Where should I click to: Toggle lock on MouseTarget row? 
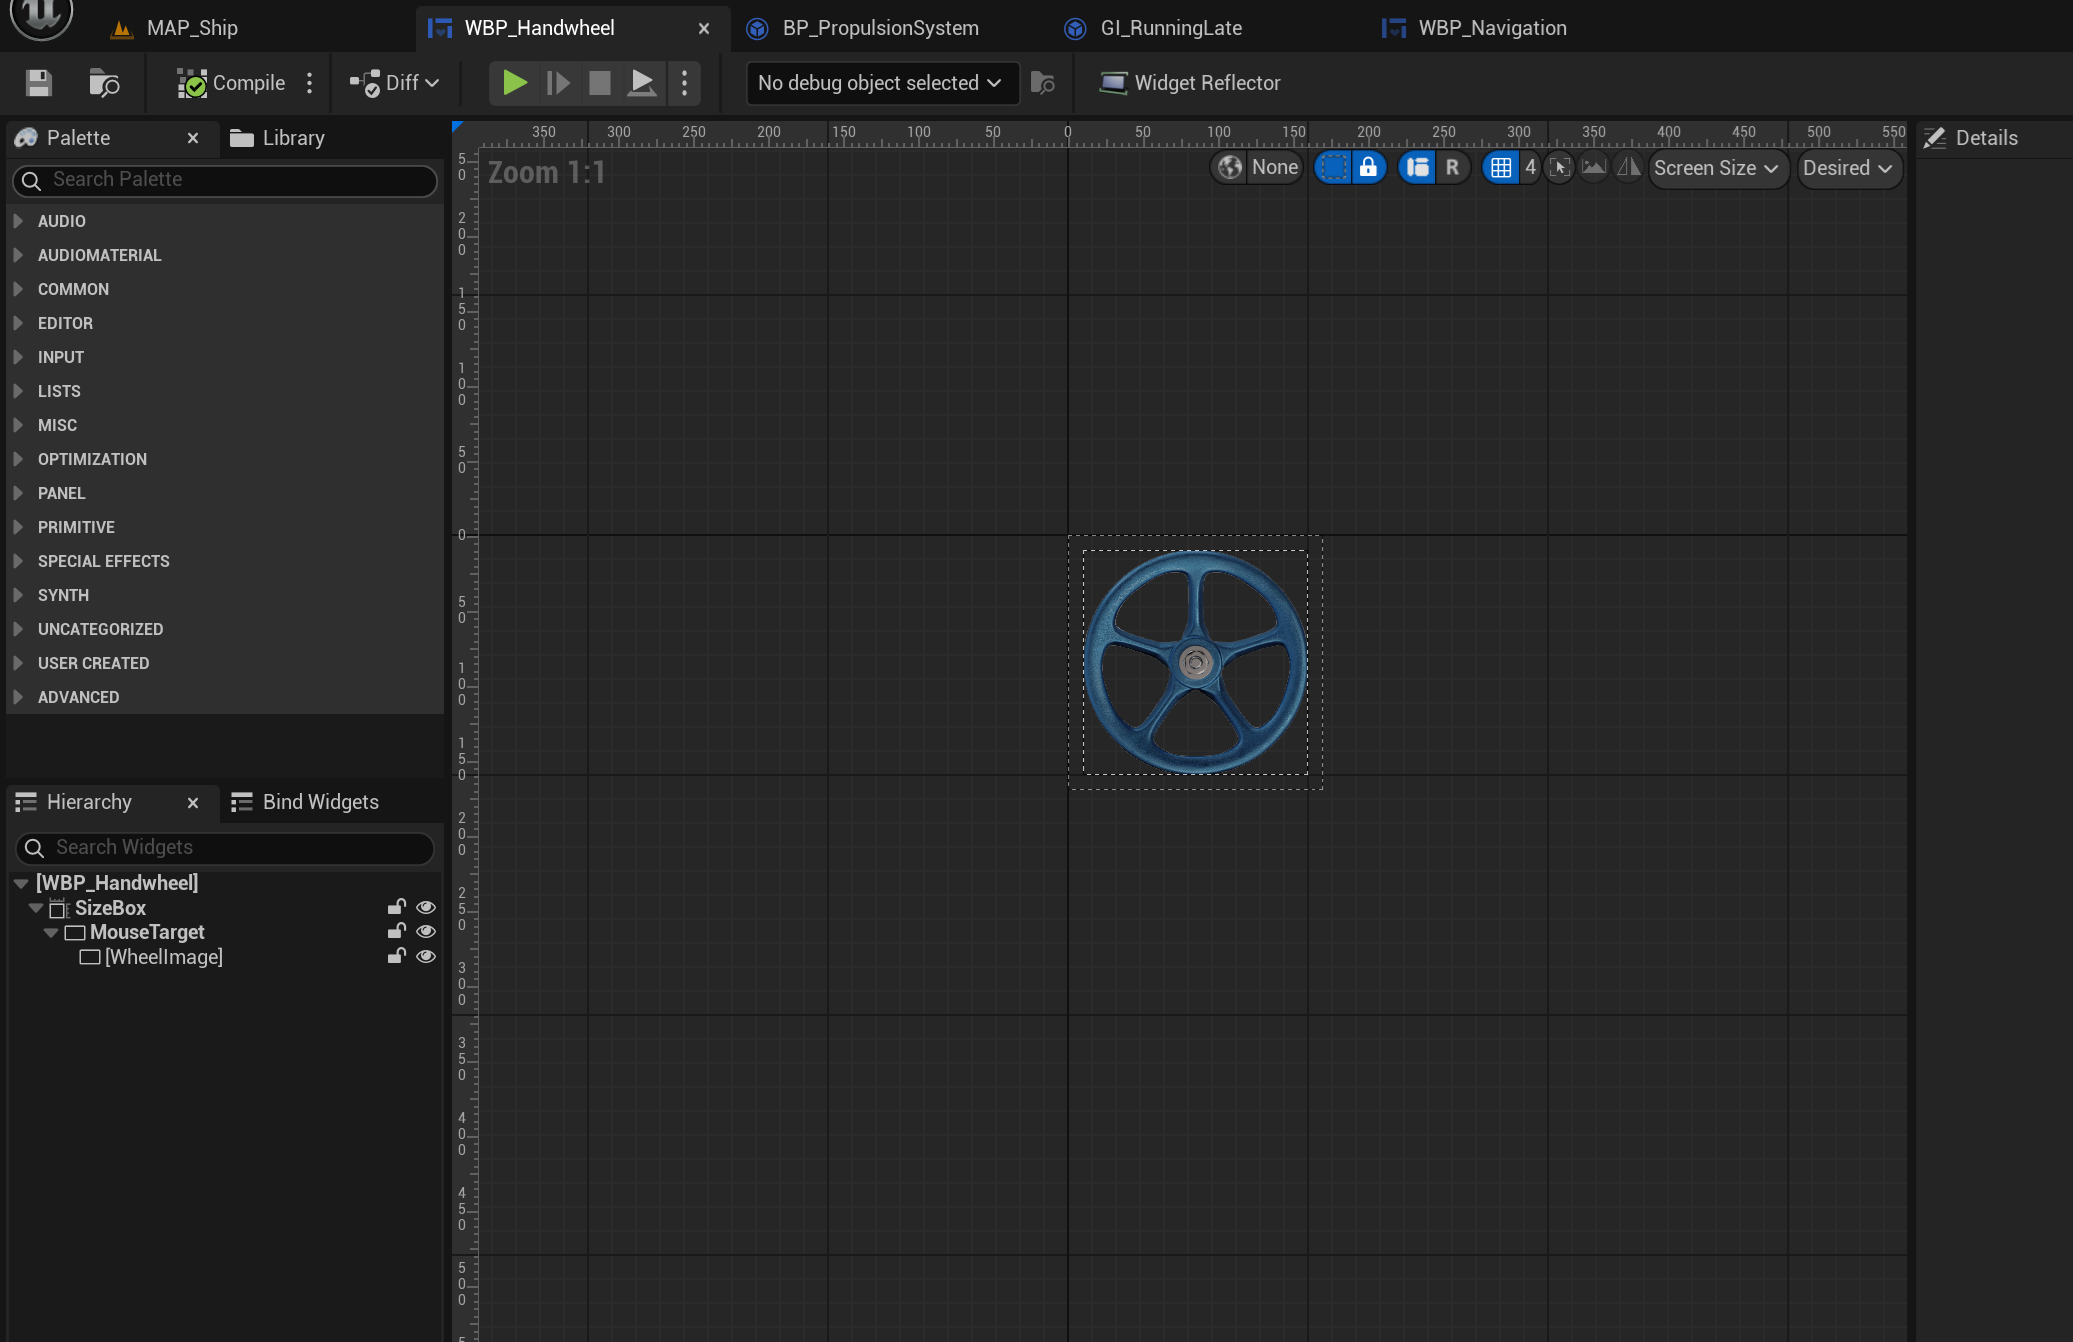click(397, 931)
